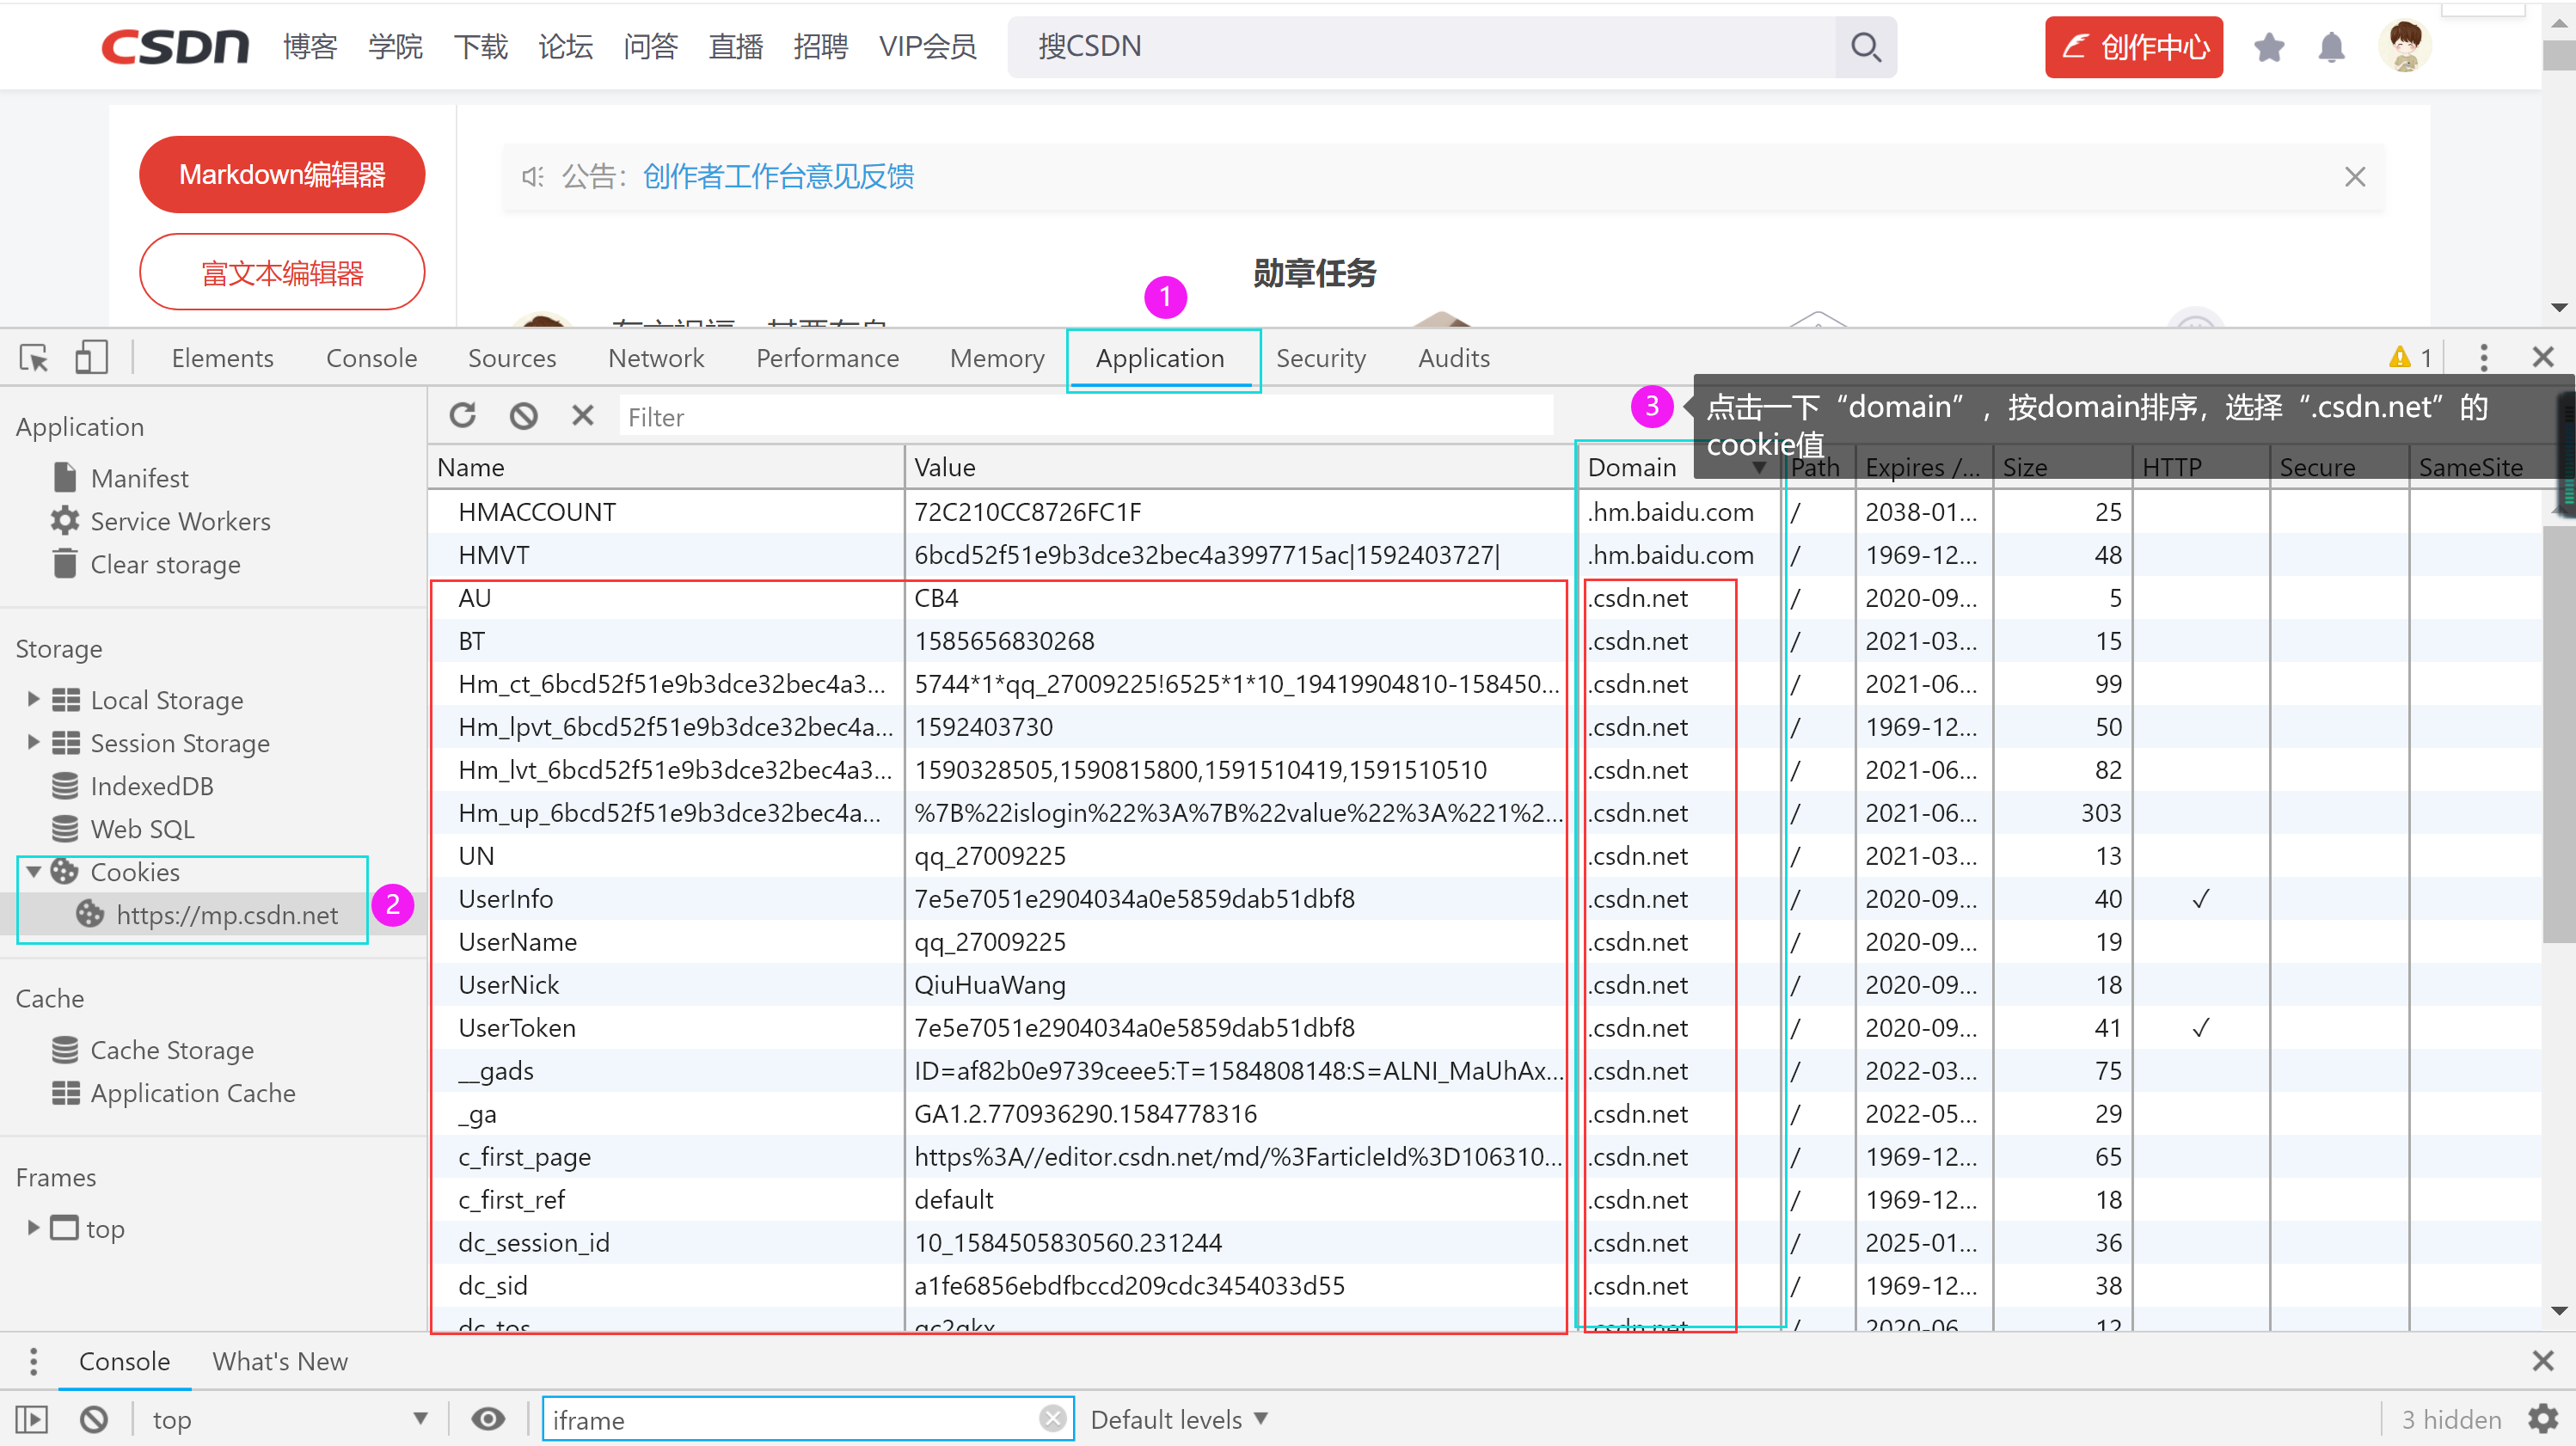Click the 创作中心 button
This screenshot has height=1446, width=2576.
point(2133,47)
